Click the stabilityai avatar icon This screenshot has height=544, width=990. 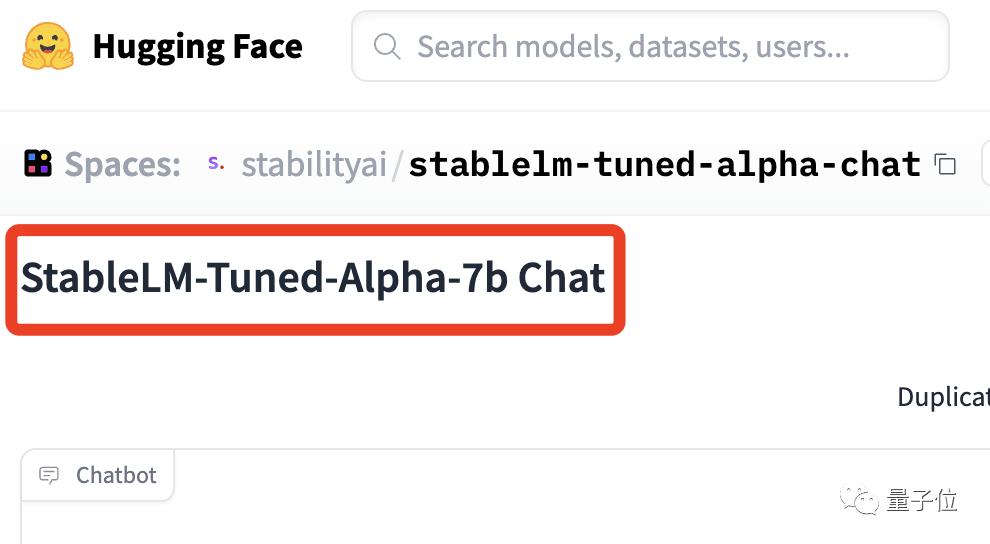pyautogui.click(x=216, y=163)
